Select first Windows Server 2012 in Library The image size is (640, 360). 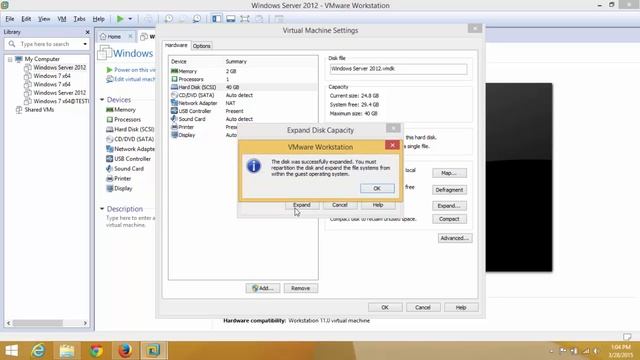click(x=60, y=67)
